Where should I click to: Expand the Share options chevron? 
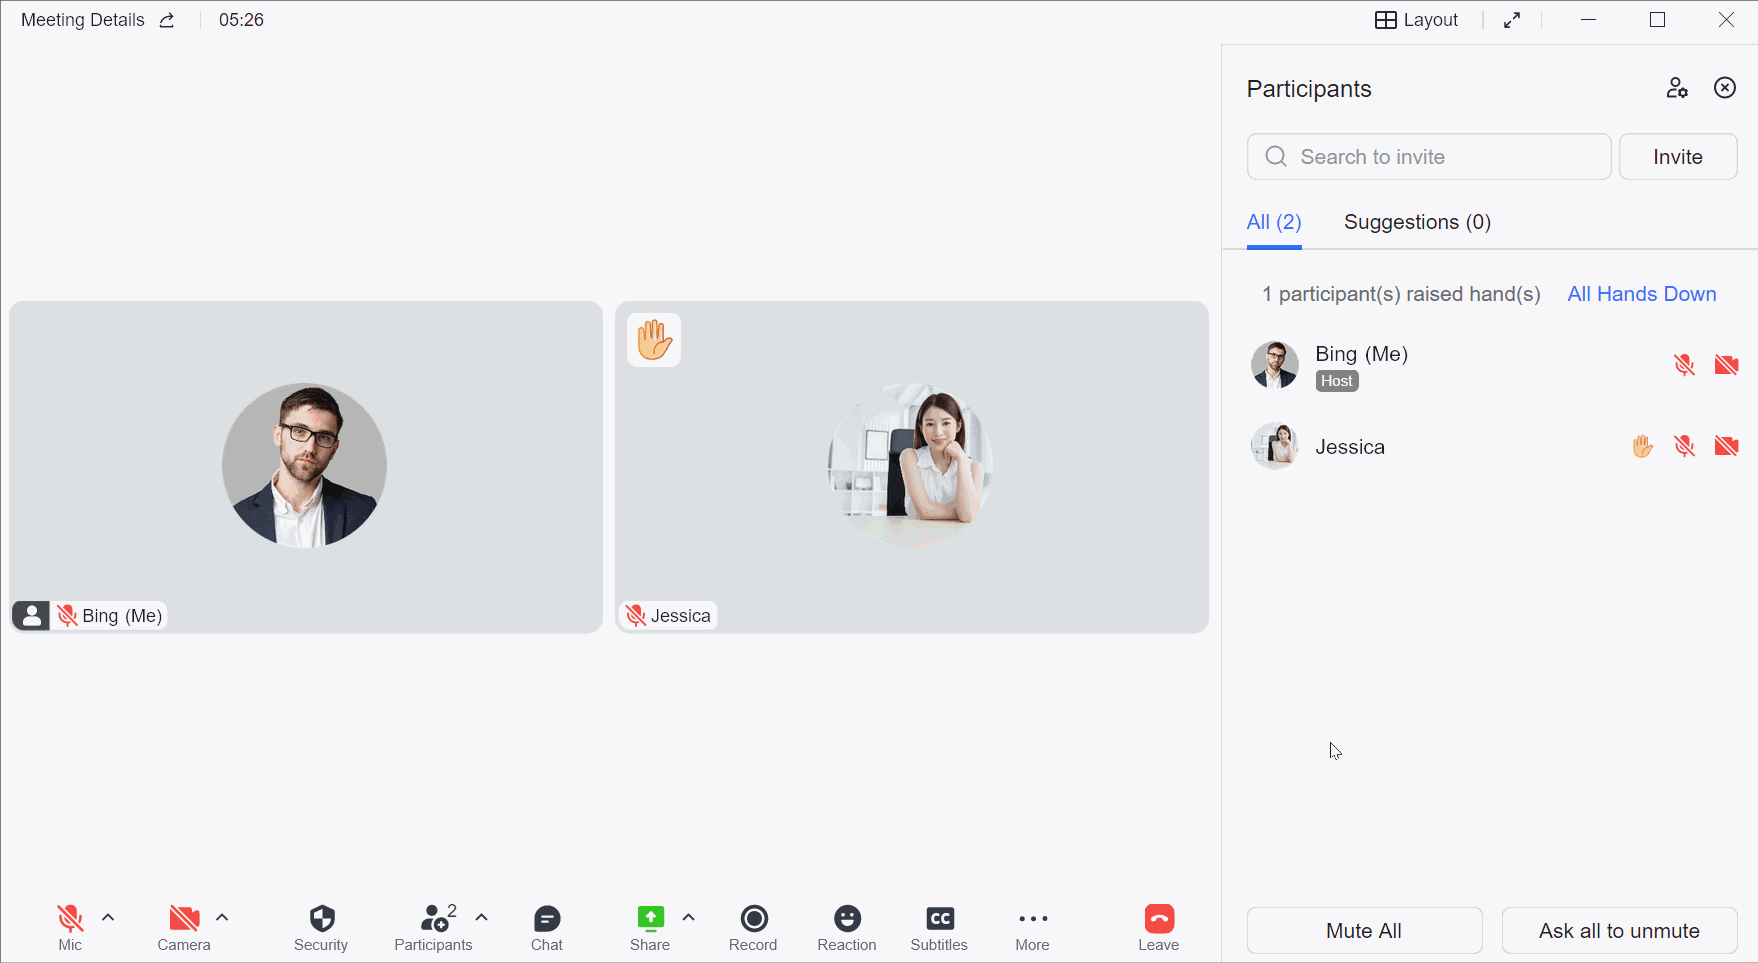click(x=688, y=916)
